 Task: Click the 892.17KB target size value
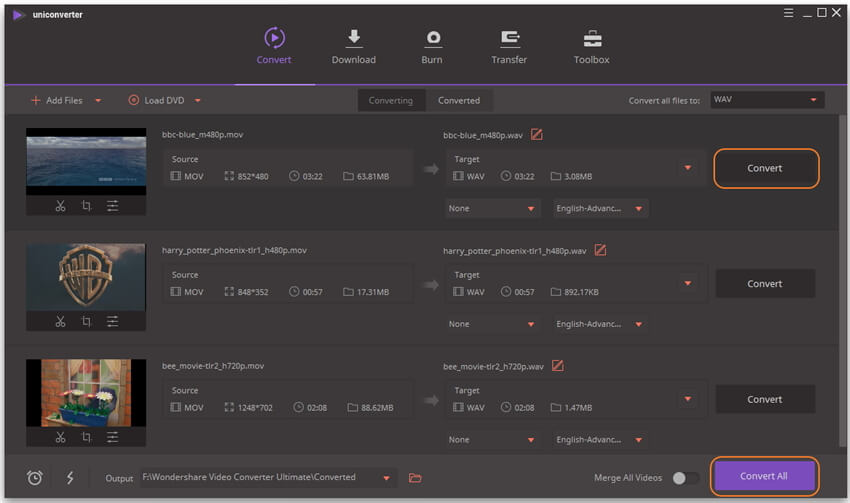point(581,292)
